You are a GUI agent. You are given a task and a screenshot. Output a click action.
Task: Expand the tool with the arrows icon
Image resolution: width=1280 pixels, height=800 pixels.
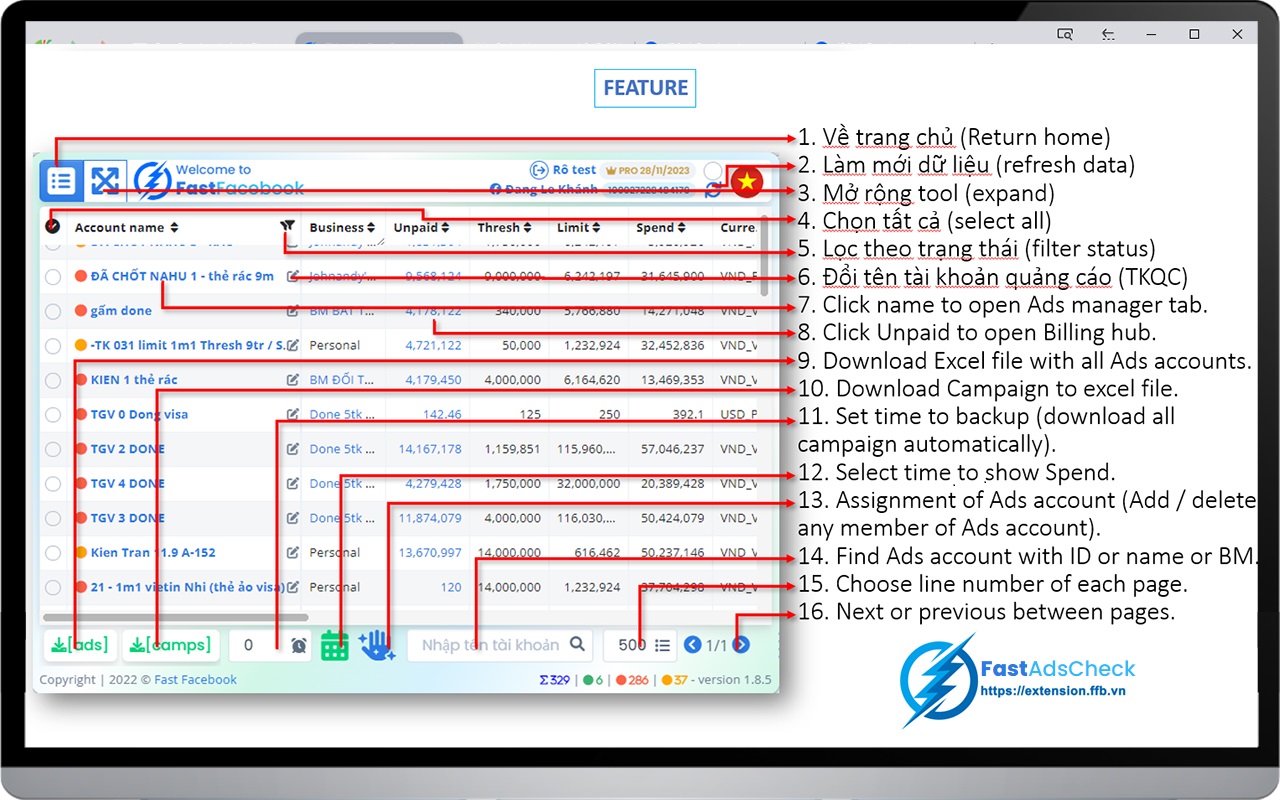pyautogui.click(x=105, y=181)
